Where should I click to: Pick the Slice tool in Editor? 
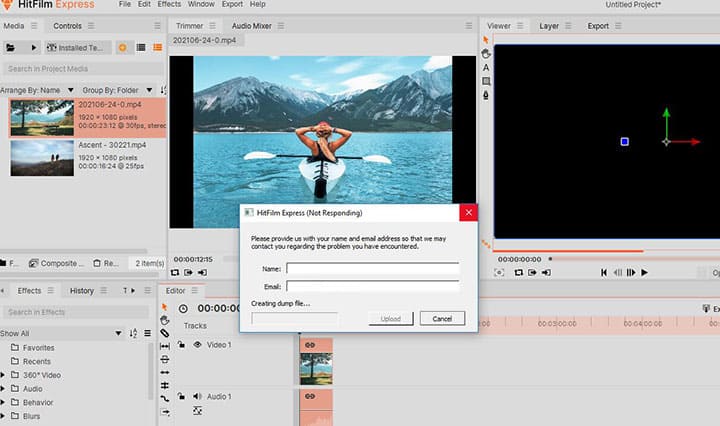coord(165,332)
